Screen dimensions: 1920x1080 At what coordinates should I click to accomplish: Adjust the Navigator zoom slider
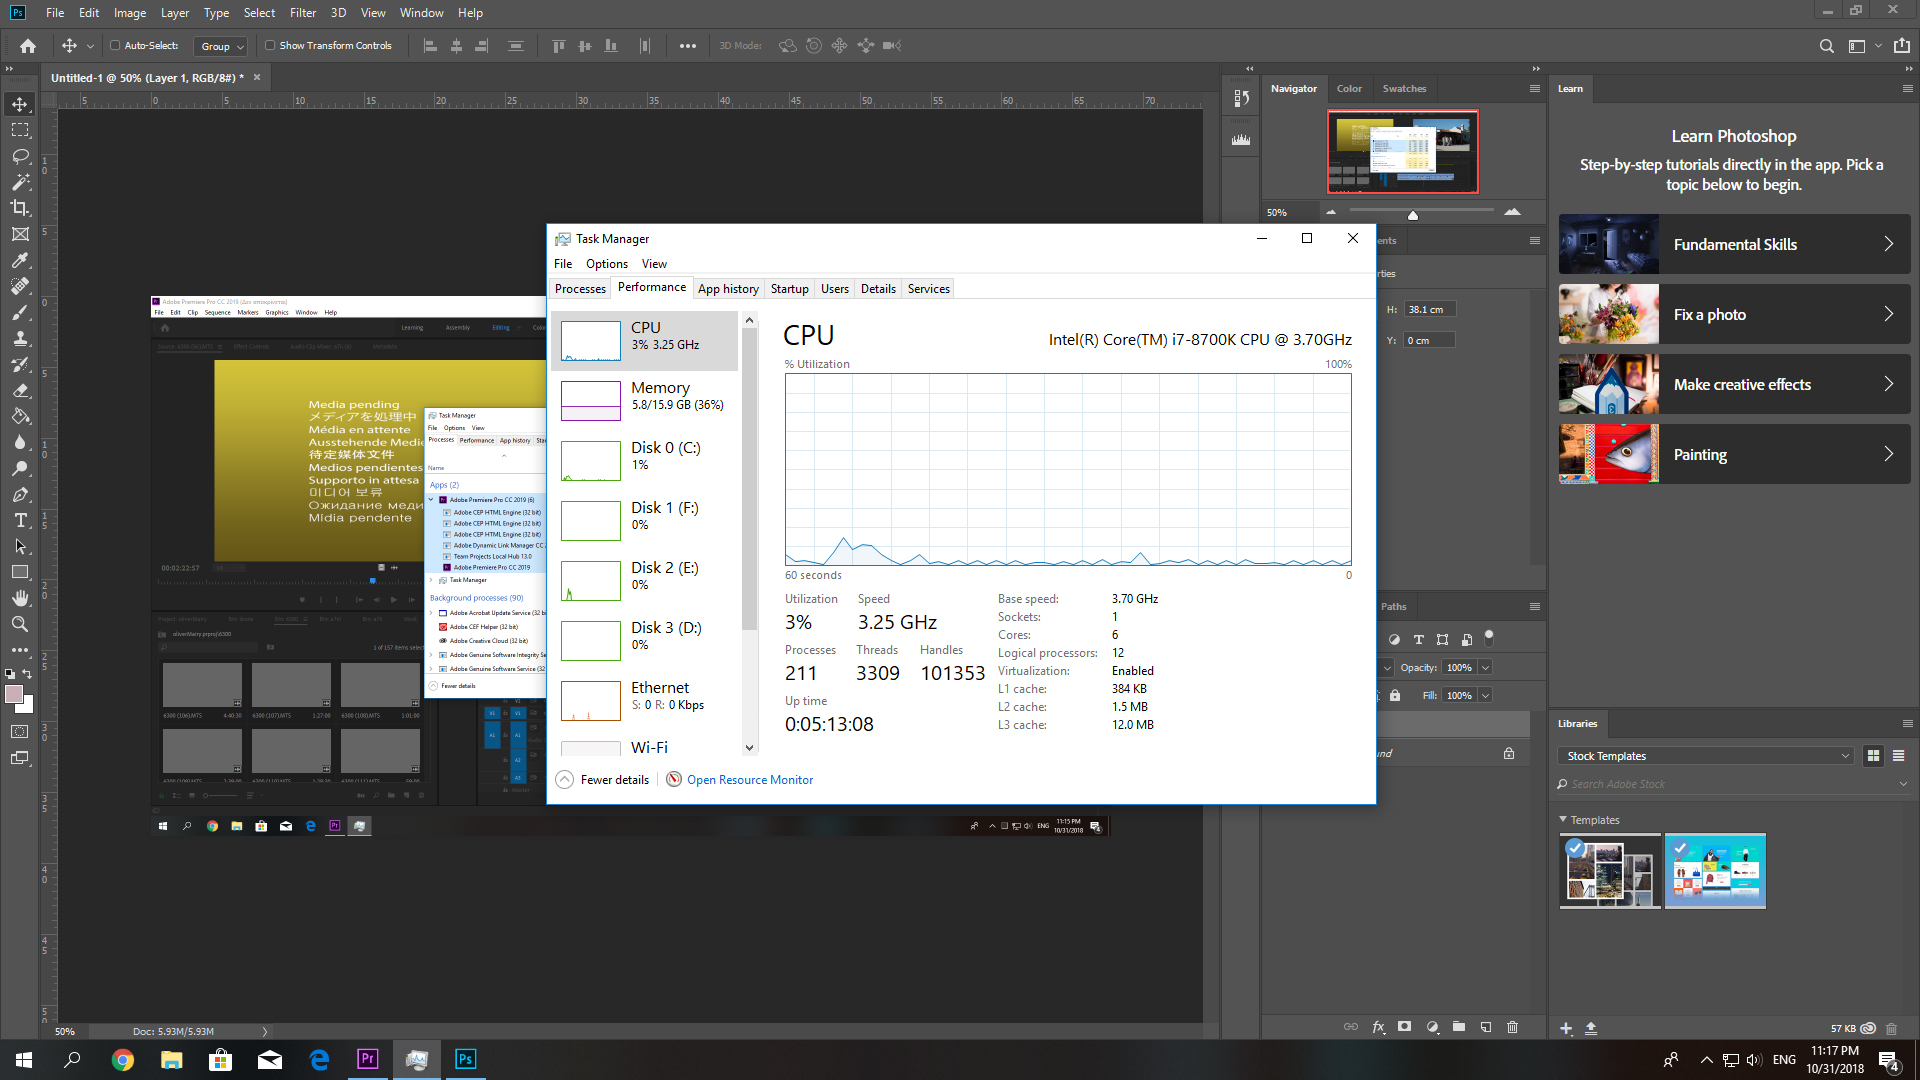(x=1413, y=214)
